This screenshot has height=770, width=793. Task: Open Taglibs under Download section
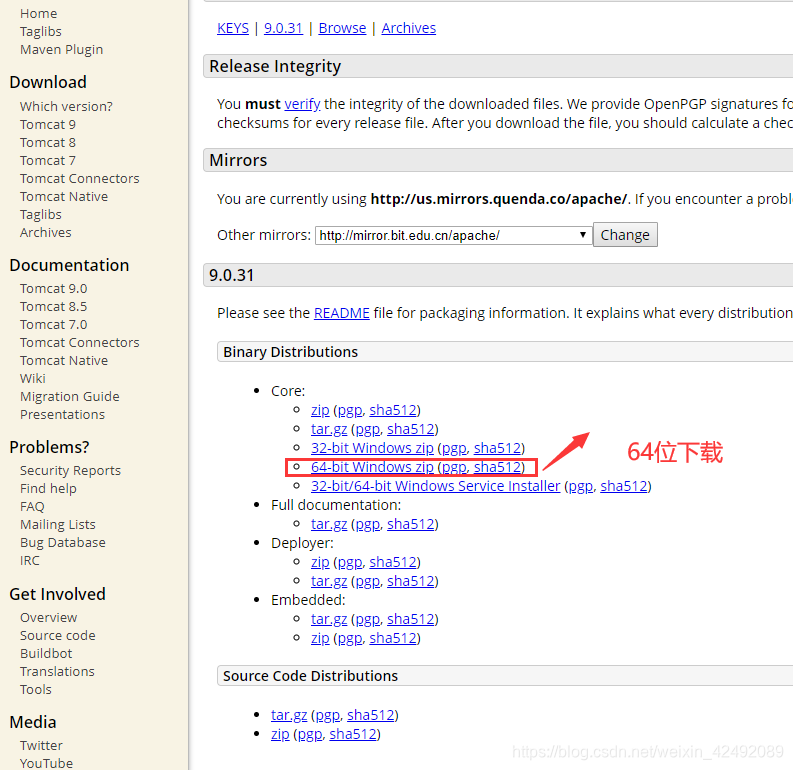pos(41,215)
